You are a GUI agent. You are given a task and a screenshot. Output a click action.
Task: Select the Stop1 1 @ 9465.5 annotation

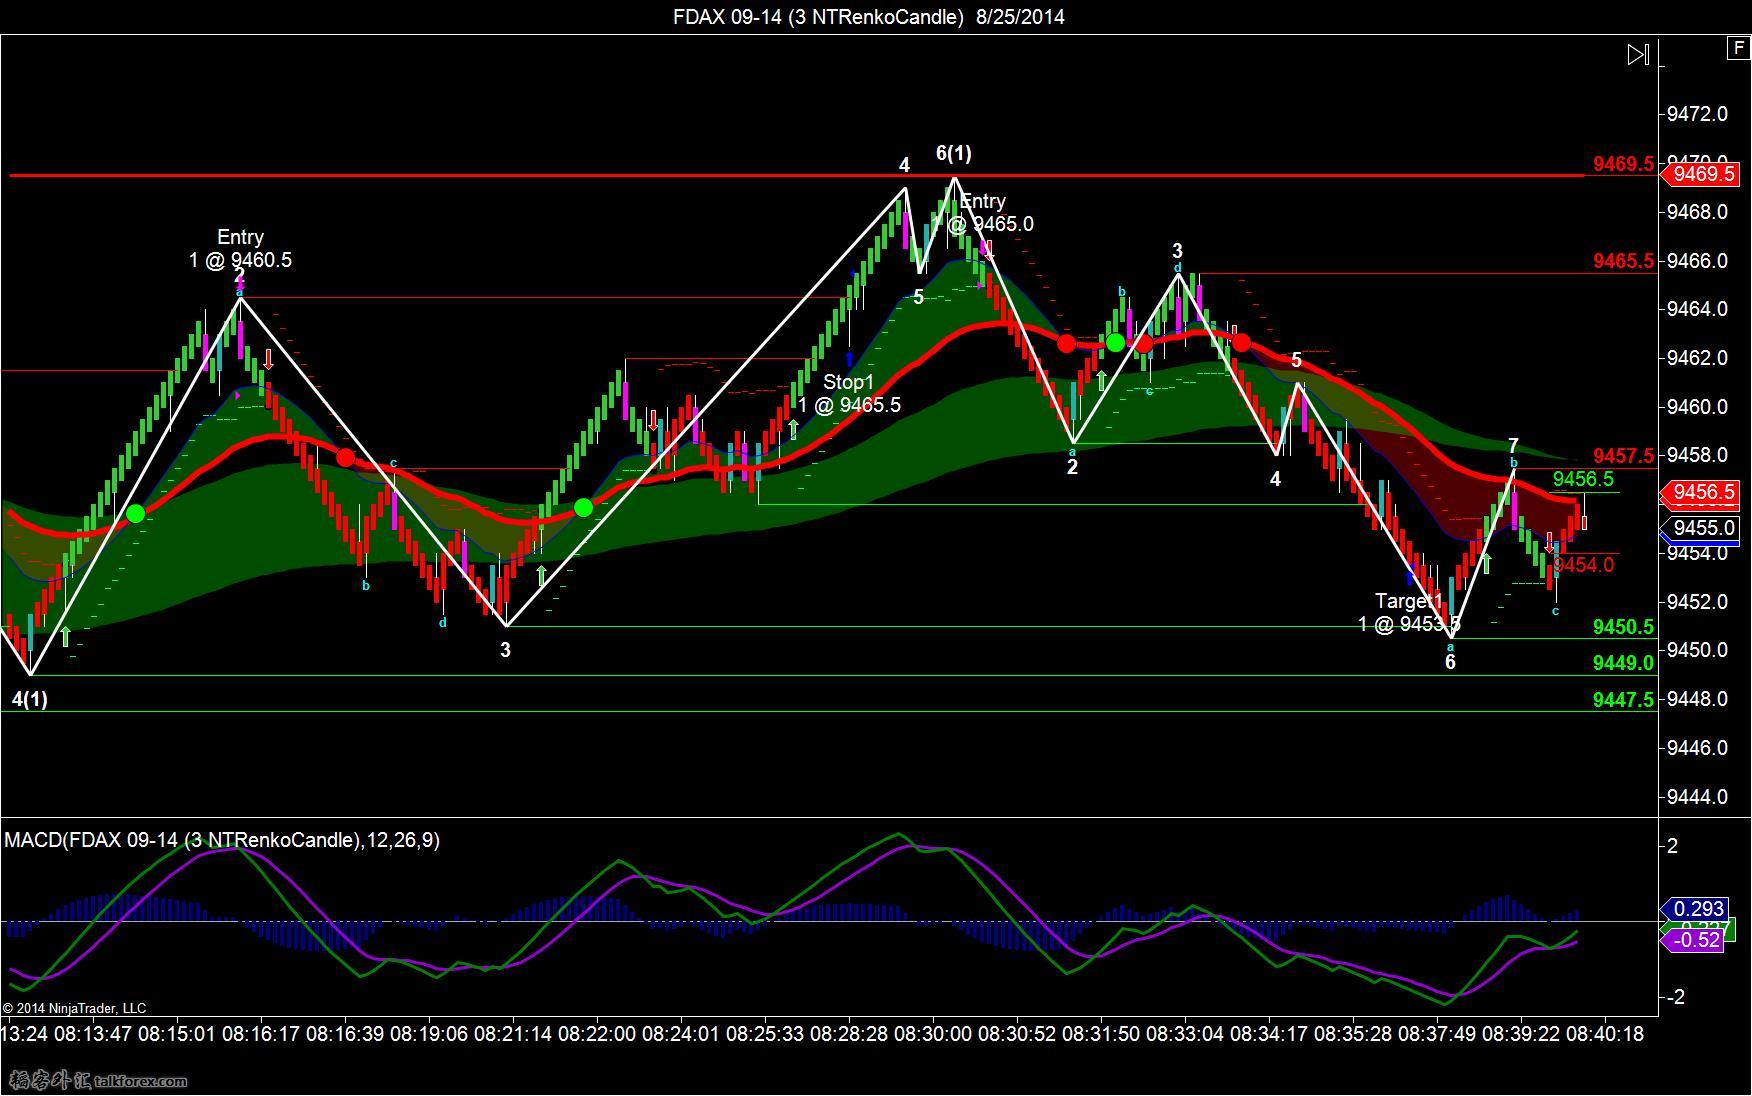coord(849,393)
